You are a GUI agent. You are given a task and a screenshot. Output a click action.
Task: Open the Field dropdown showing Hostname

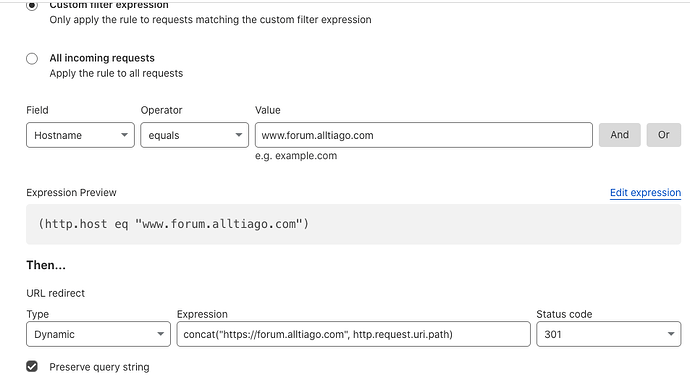(x=81, y=135)
